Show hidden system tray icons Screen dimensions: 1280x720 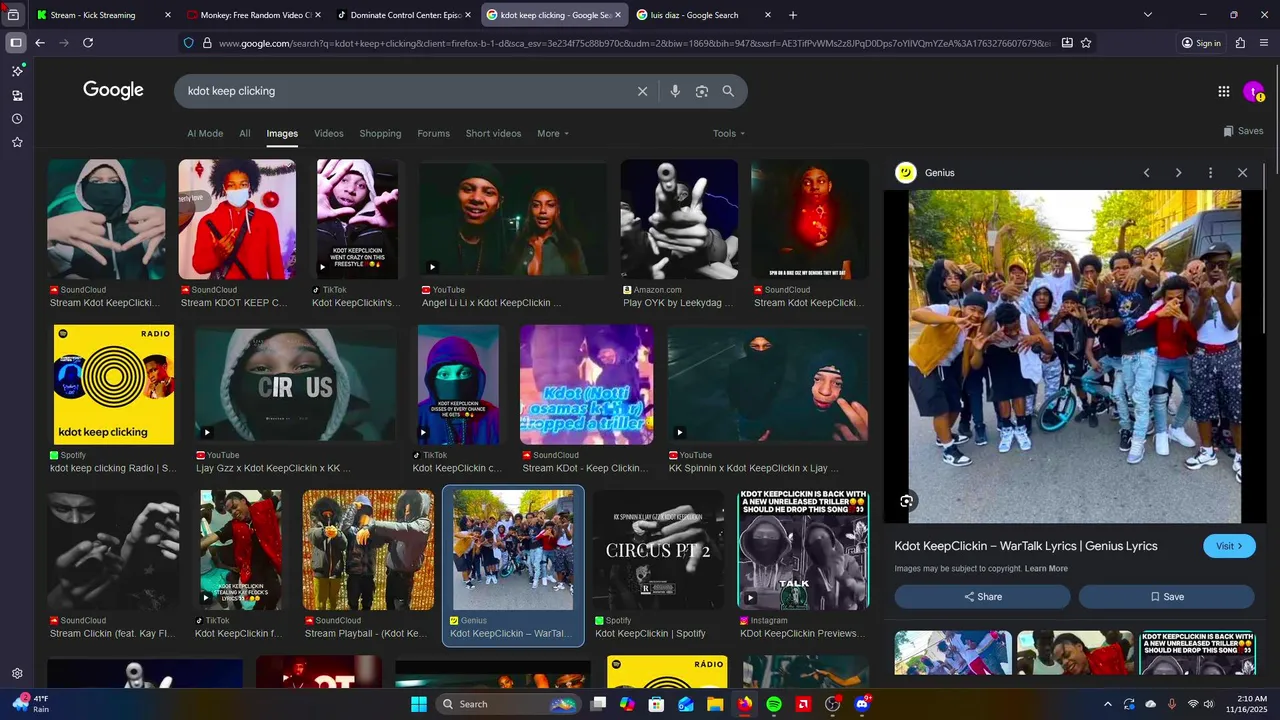tap(1107, 704)
